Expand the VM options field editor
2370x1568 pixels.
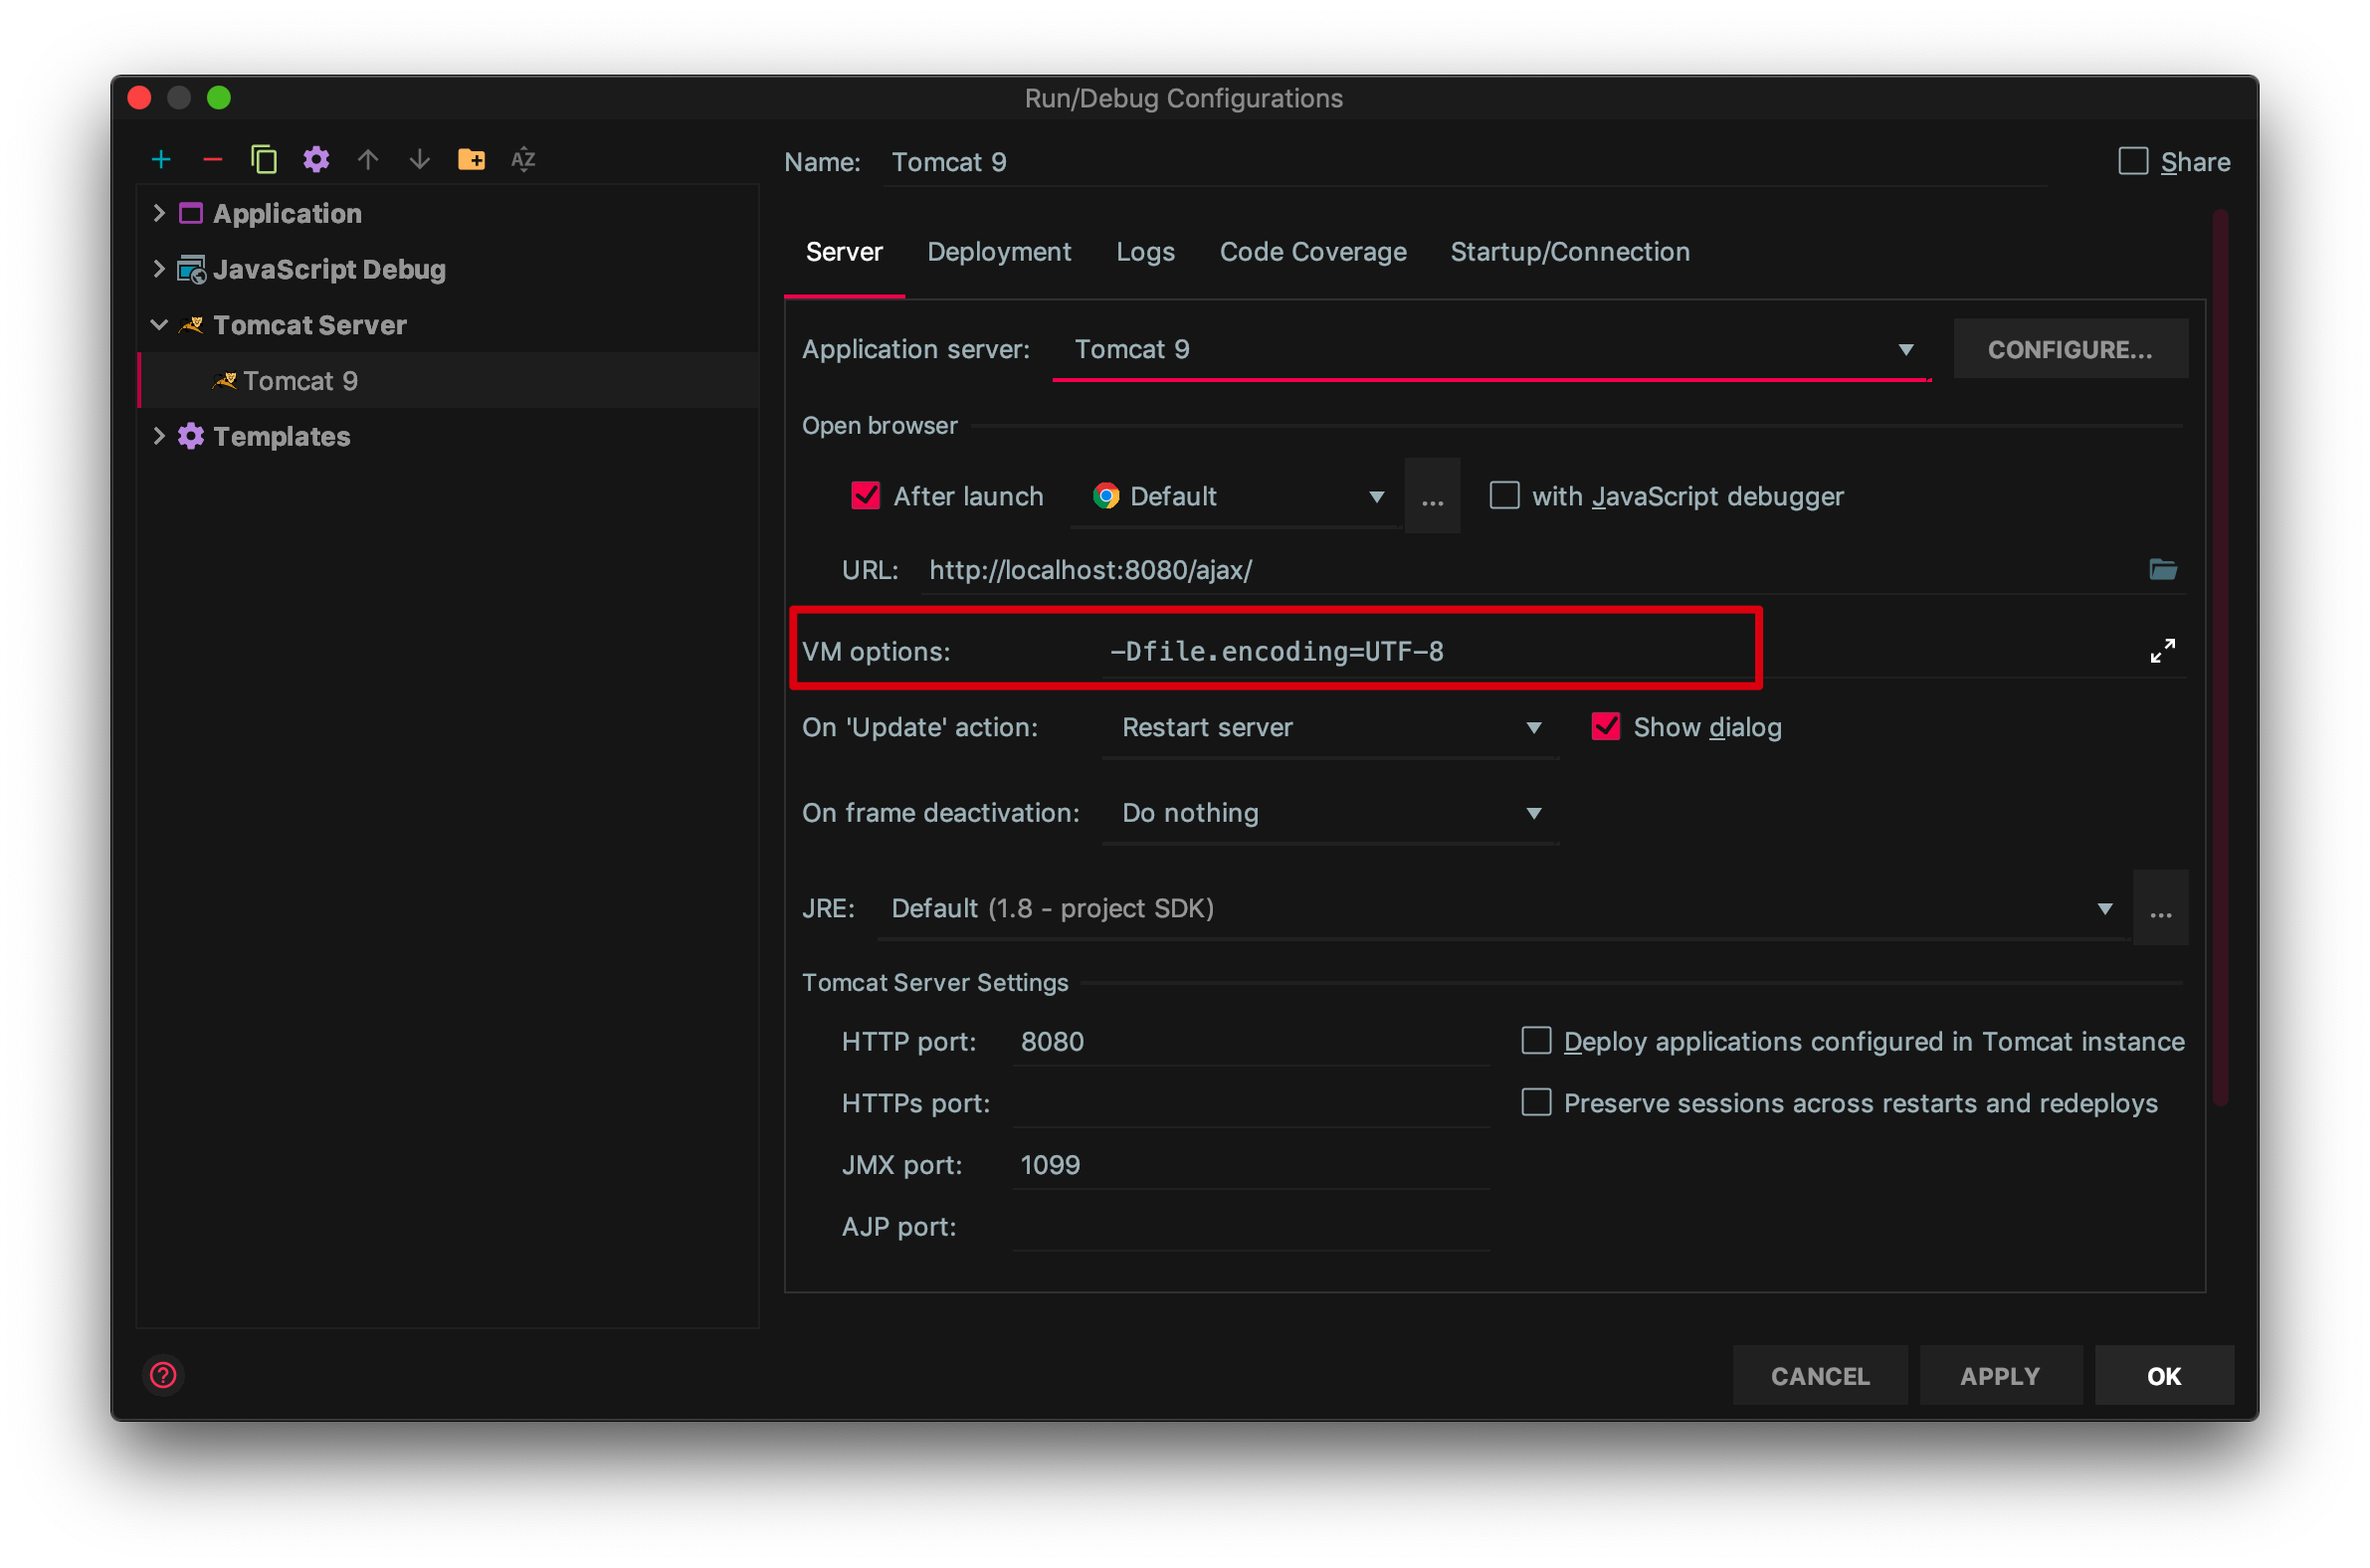point(2161,651)
